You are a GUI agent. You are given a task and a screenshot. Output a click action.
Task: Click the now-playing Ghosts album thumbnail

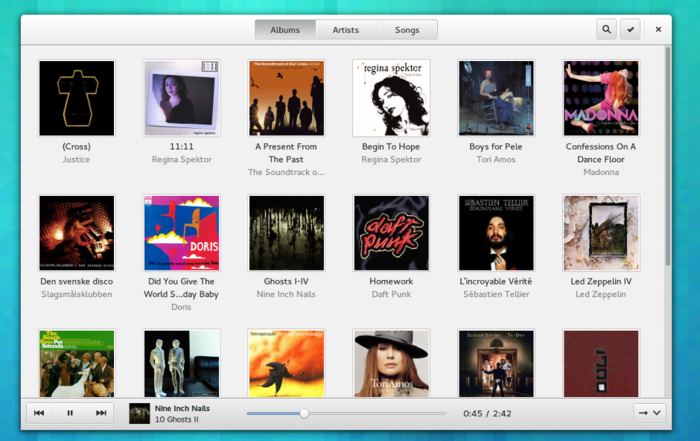click(139, 413)
